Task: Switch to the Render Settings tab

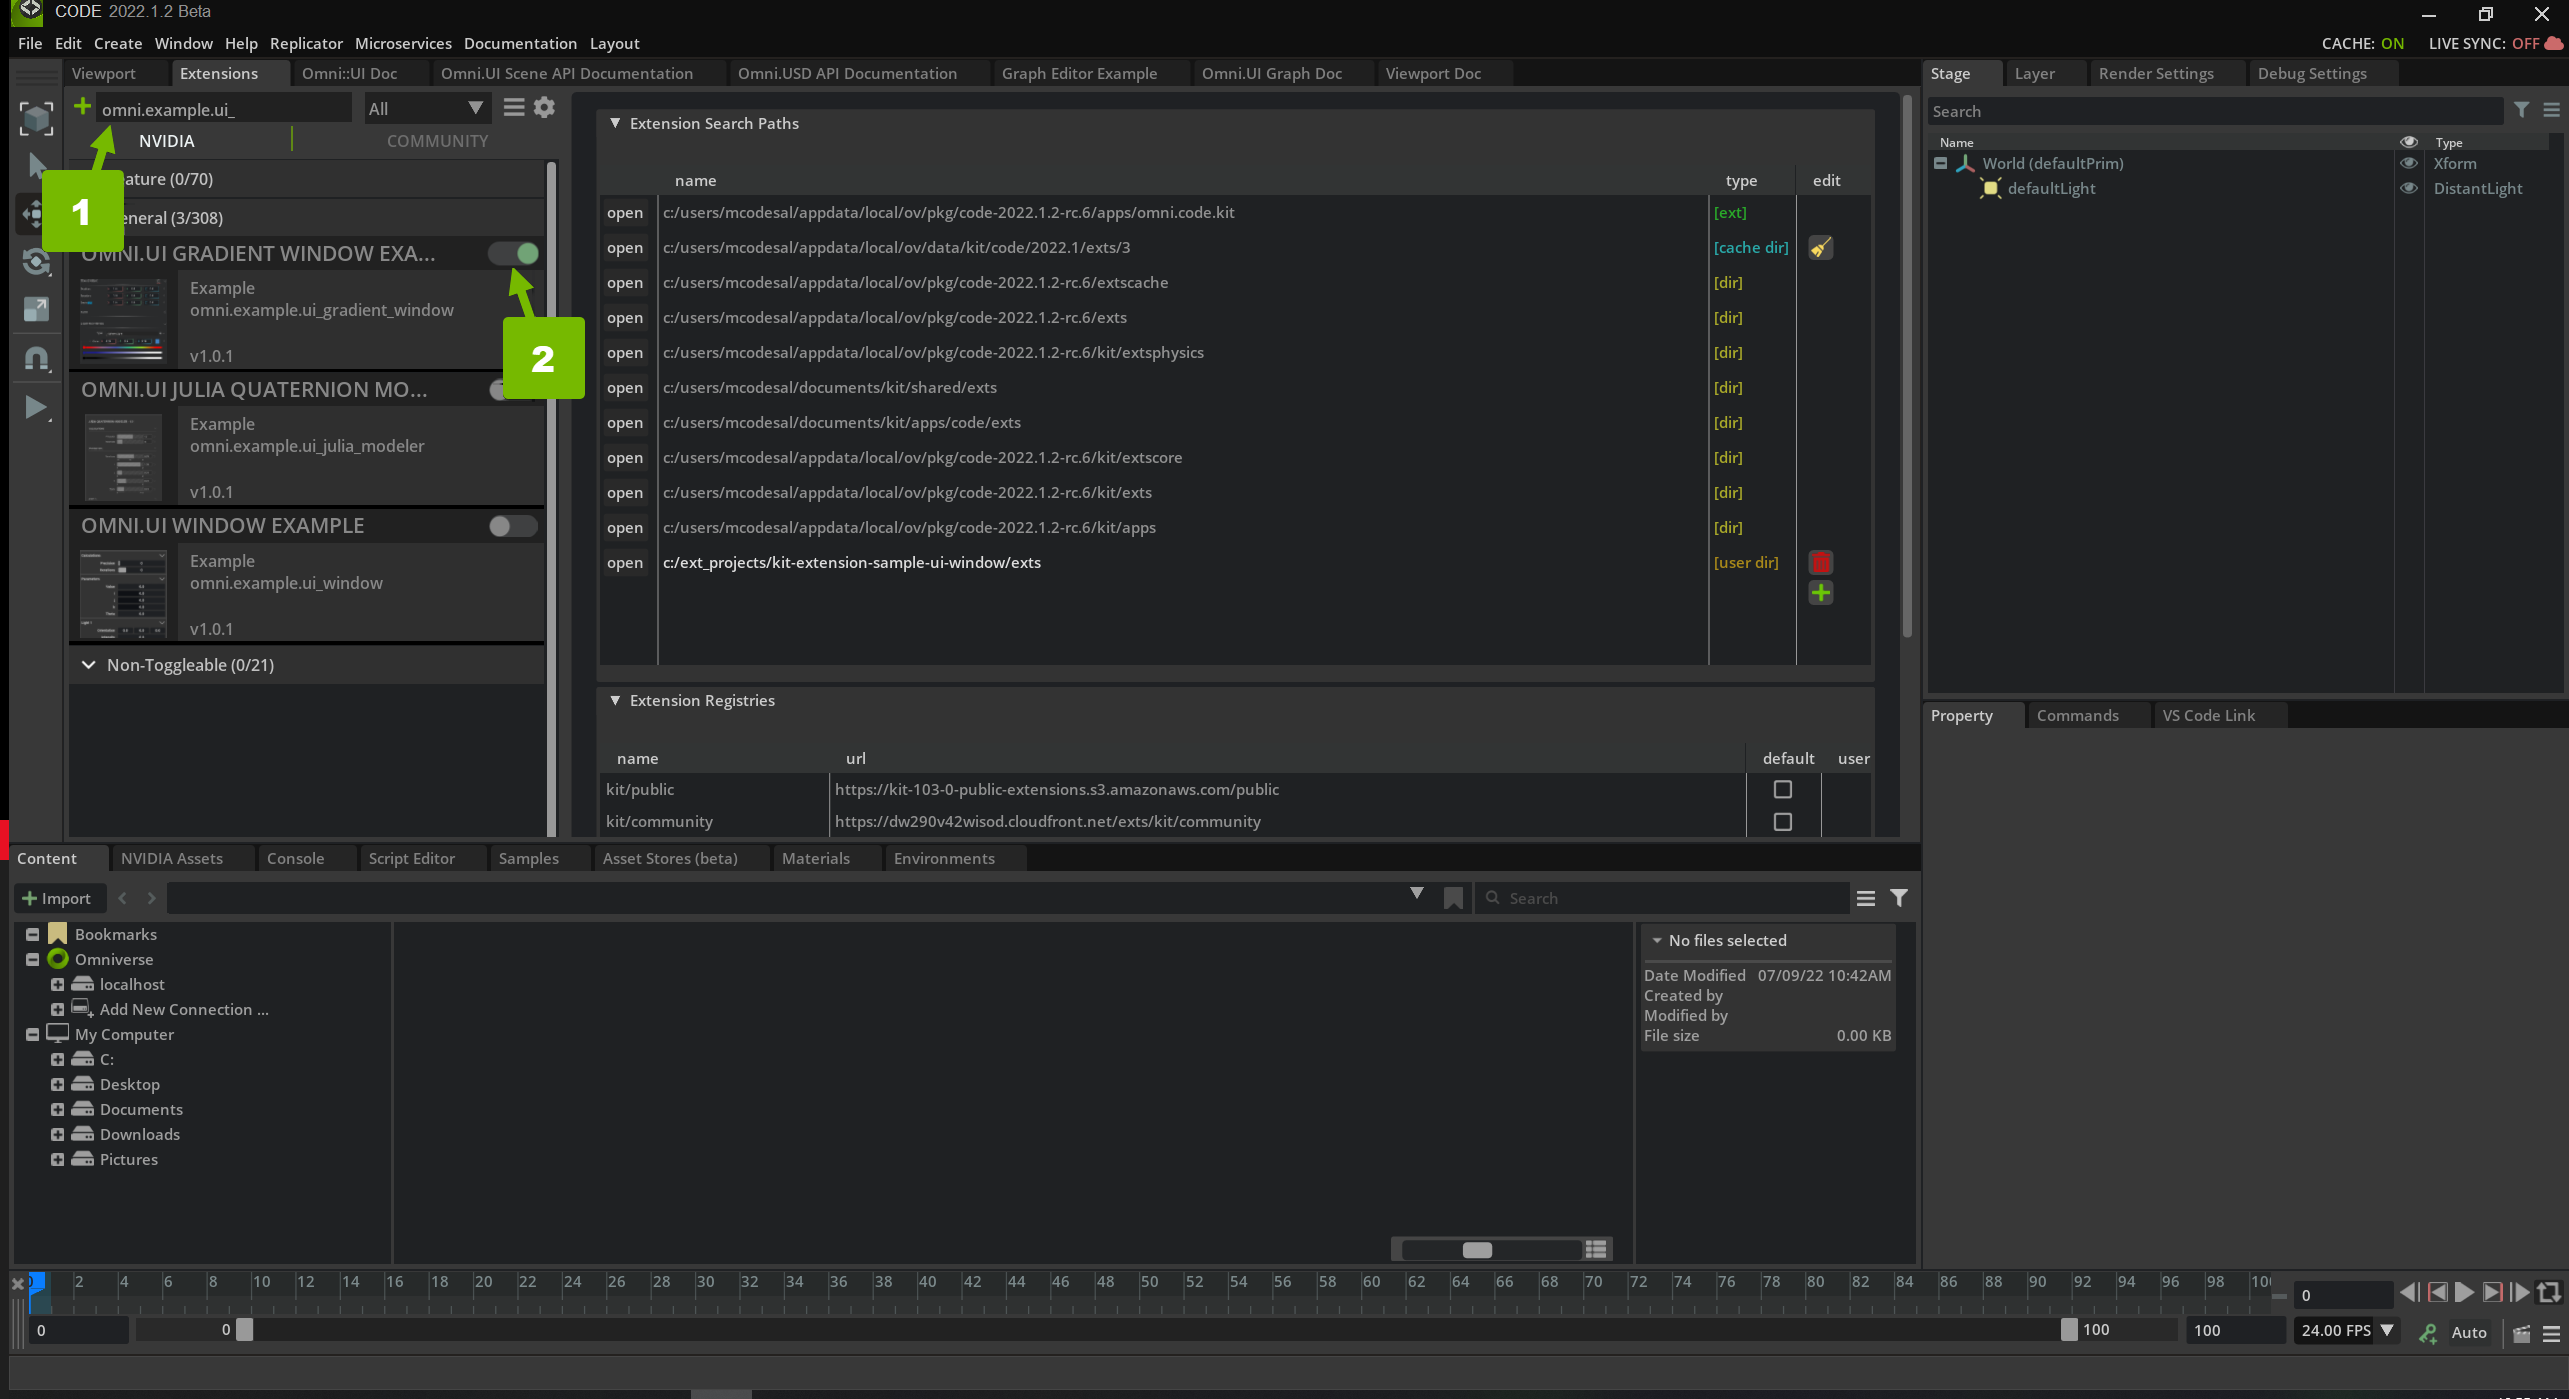Action: point(2155,73)
